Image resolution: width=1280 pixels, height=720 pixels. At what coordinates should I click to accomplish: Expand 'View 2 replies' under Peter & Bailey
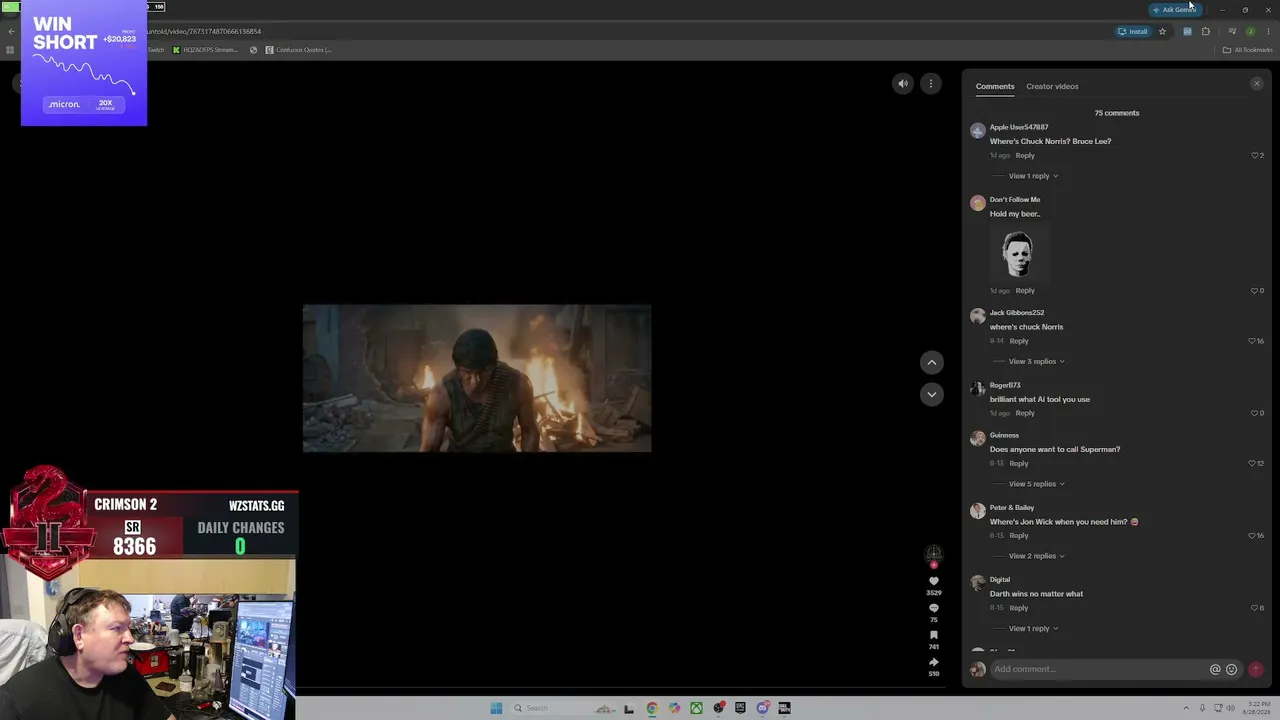(1036, 556)
